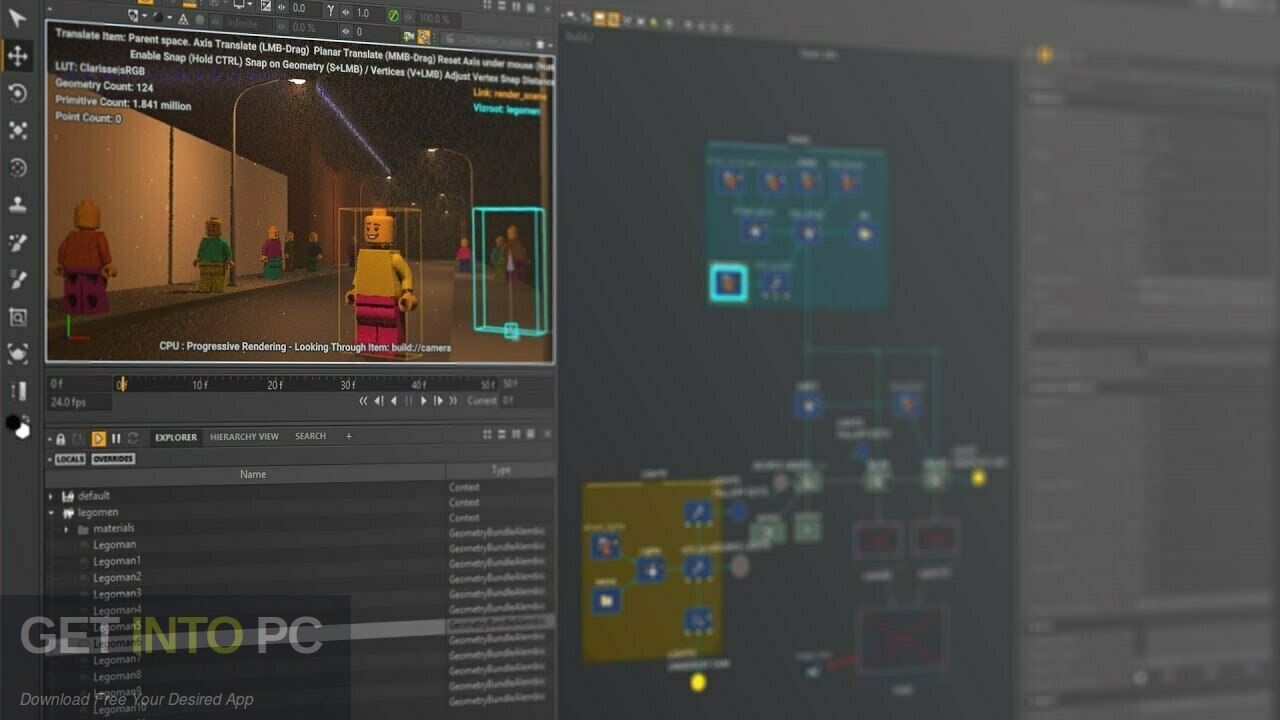Click the green camera icon above viewport
Screen dimensions: 1280x720
(408, 37)
